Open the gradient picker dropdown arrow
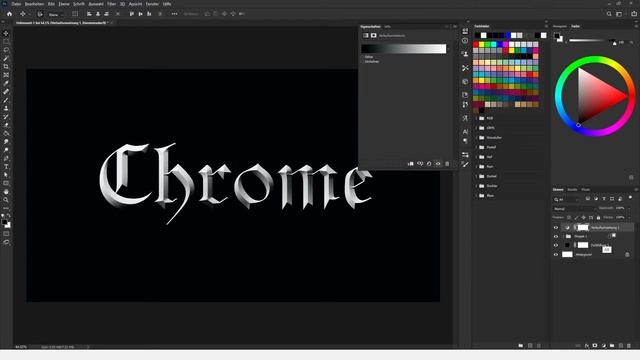Viewport: 640px width, 360px height. 449,49
